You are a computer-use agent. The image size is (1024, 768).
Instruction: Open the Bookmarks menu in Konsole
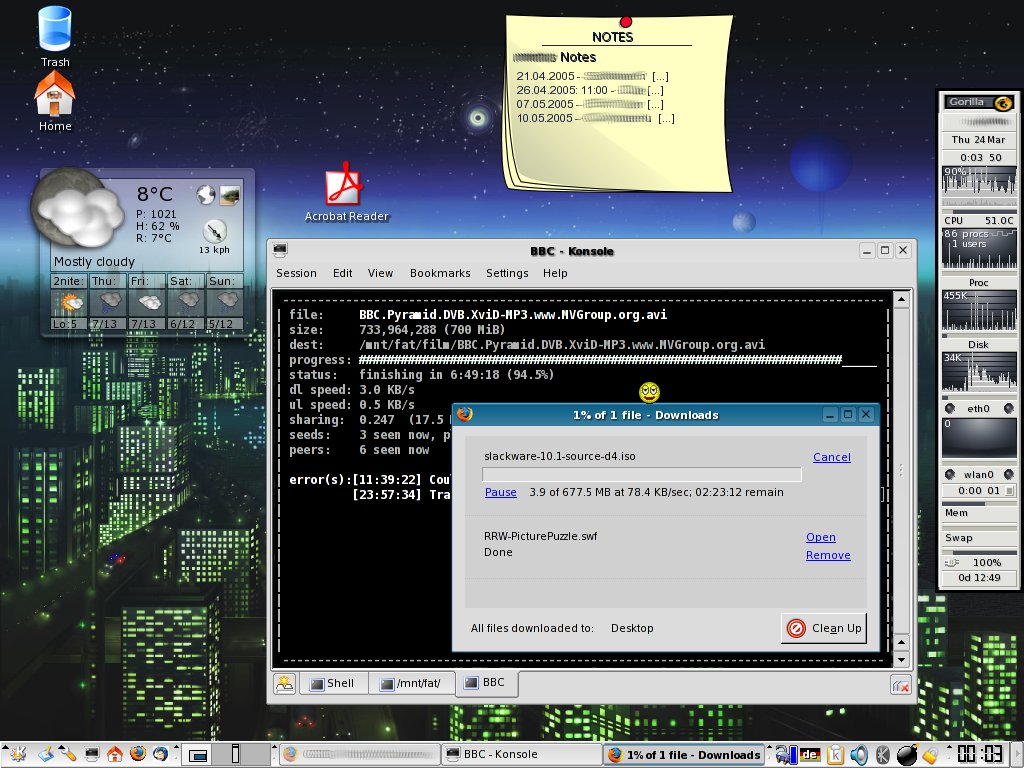pyautogui.click(x=440, y=273)
